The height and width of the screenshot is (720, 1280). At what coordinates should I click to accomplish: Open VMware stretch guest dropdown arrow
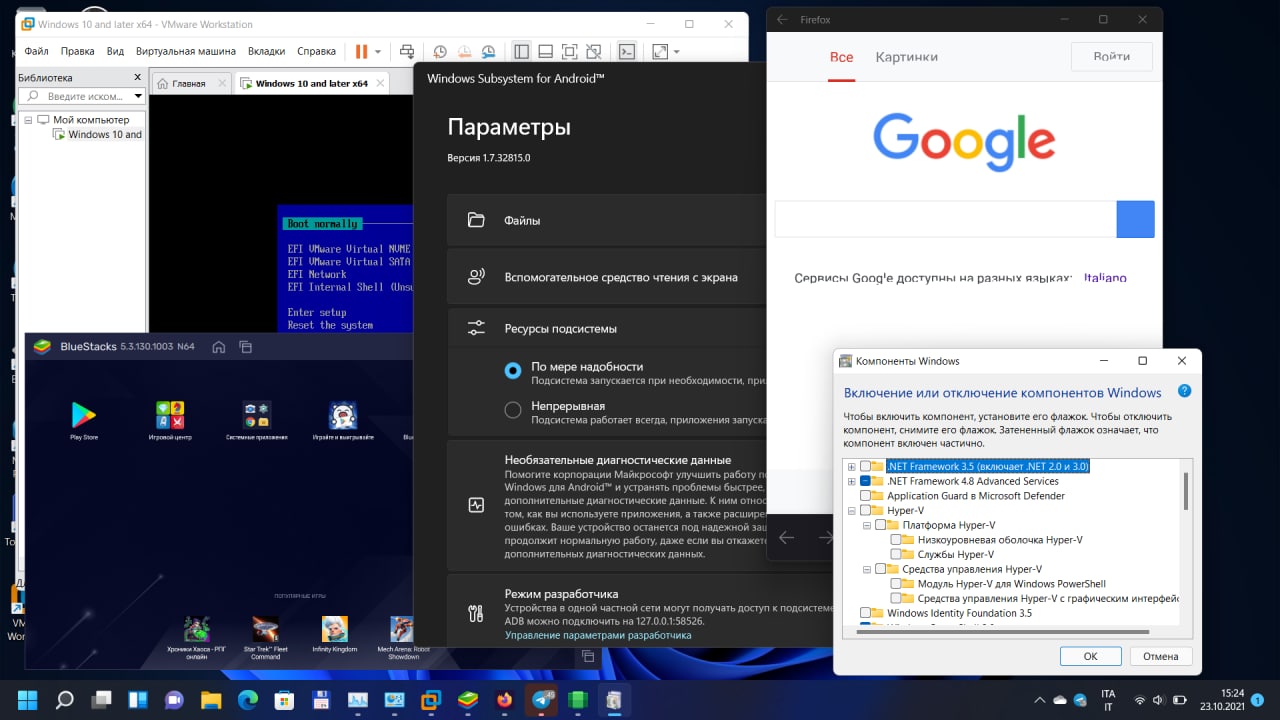[x=677, y=51]
